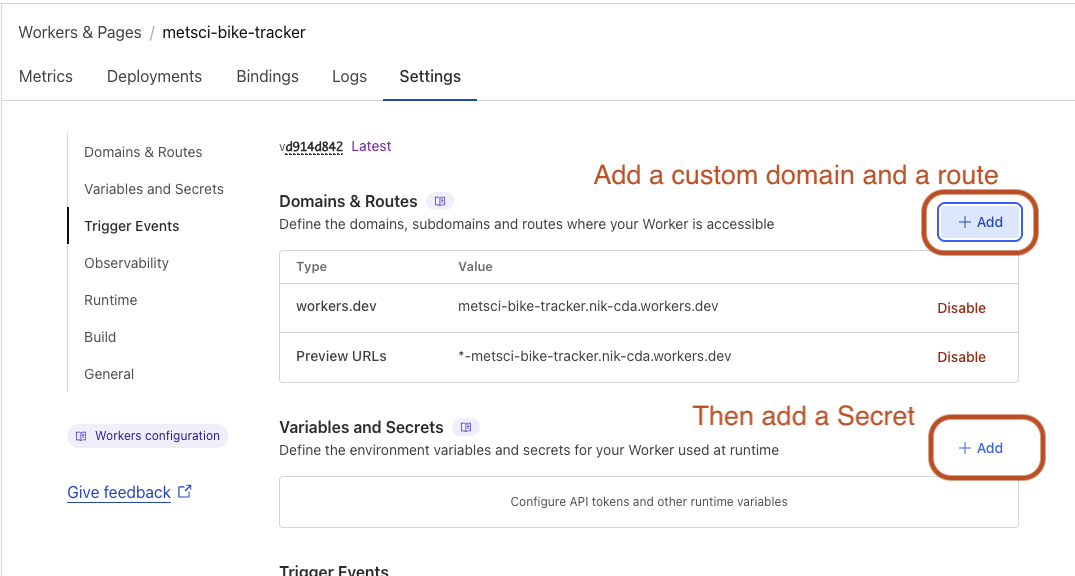Image resolution: width=1075 pixels, height=576 pixels.
Task: Click the Workers configuration badge icon
Action: [83, 435]
